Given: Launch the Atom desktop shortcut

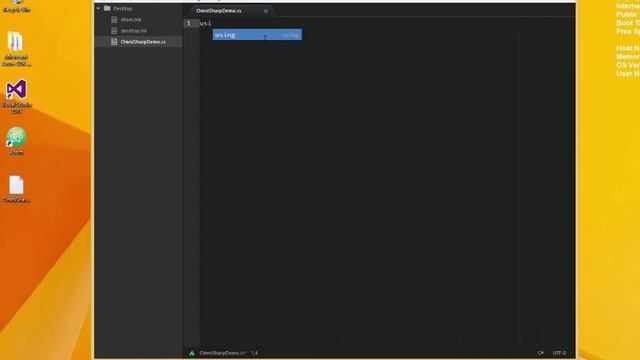Looking at the screenshot, I should 16,141.
